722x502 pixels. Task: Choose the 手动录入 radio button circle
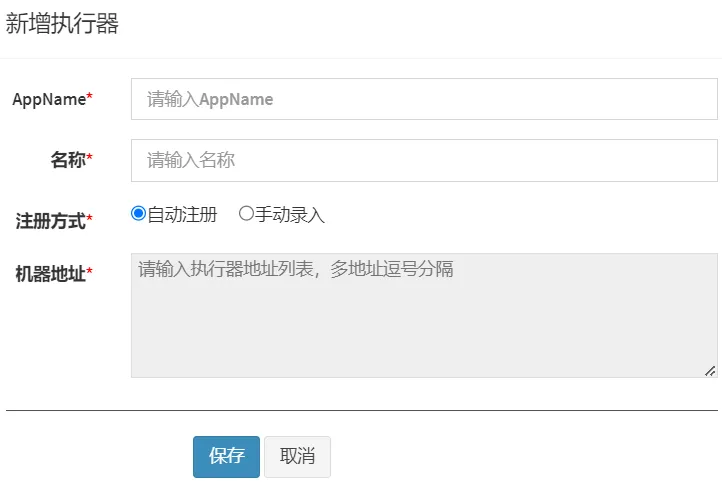[246, 213]
